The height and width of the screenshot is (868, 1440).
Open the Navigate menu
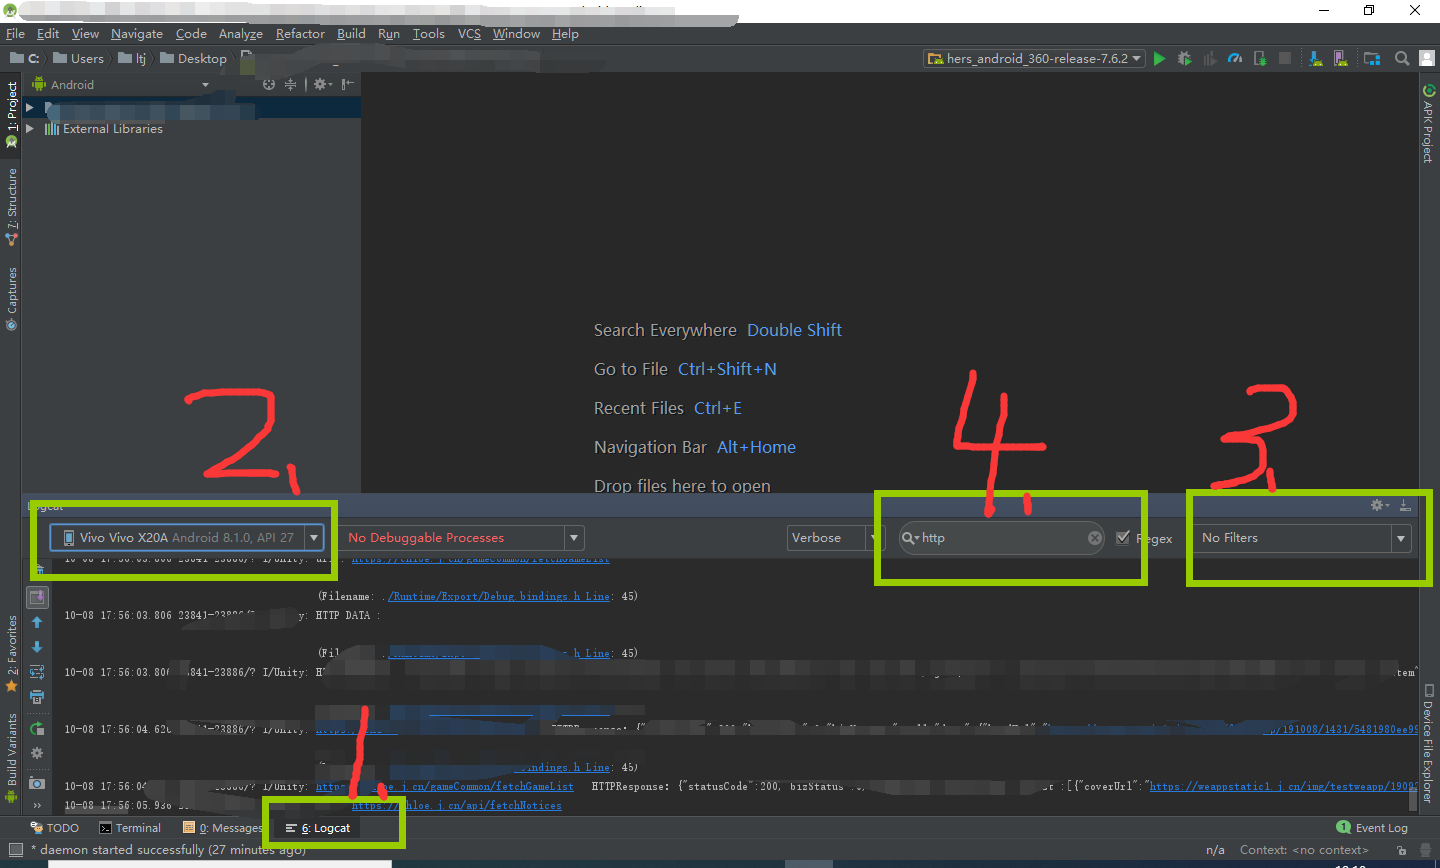click(137, 34)
